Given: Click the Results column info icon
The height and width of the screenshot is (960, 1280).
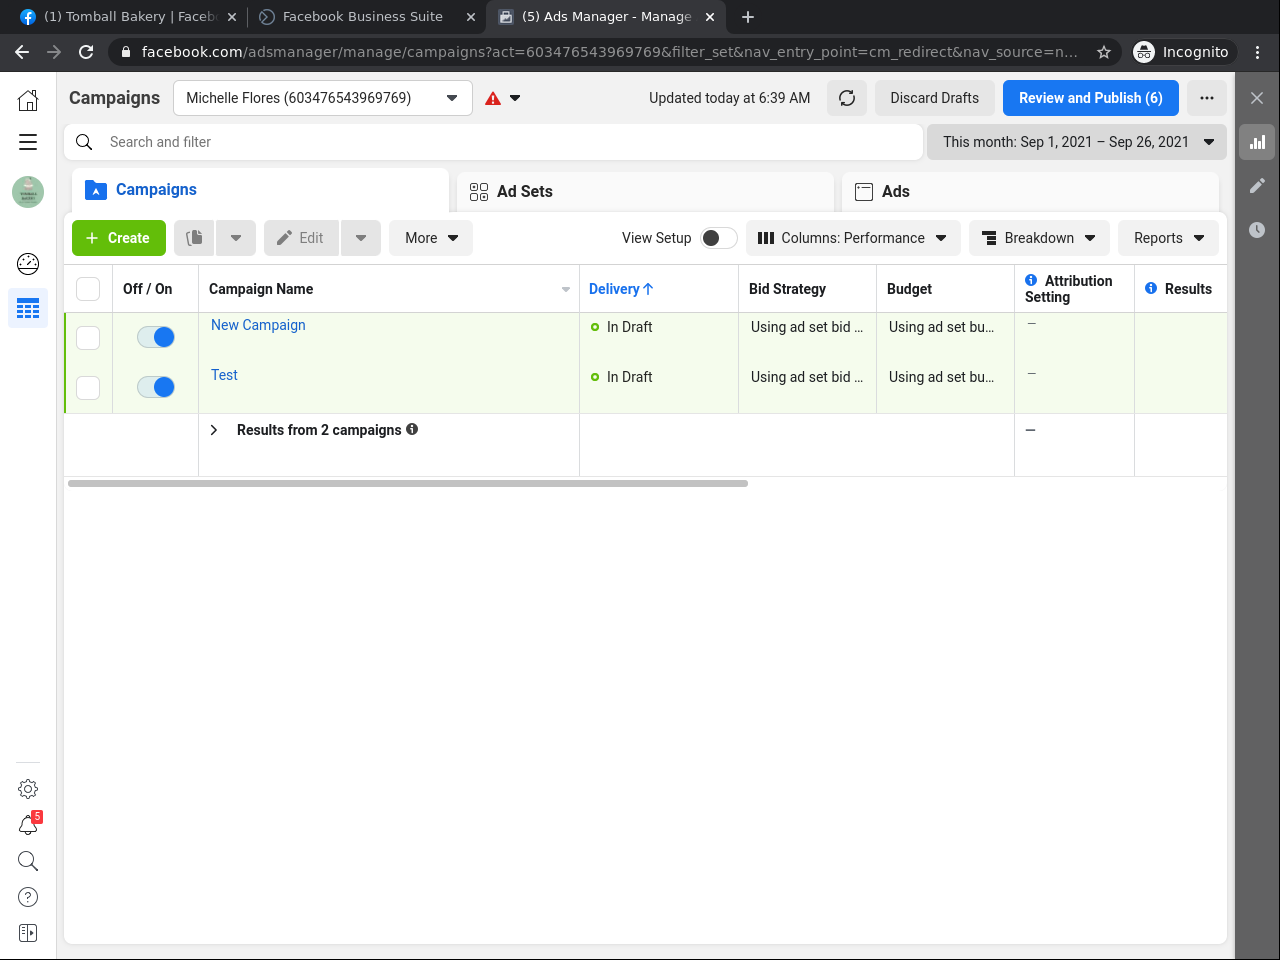Looking at the screenshot, I should (1151, 288).
